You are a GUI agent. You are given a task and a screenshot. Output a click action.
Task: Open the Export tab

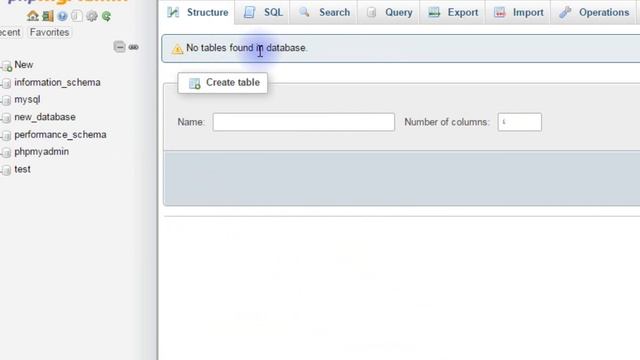pos(453,12)
